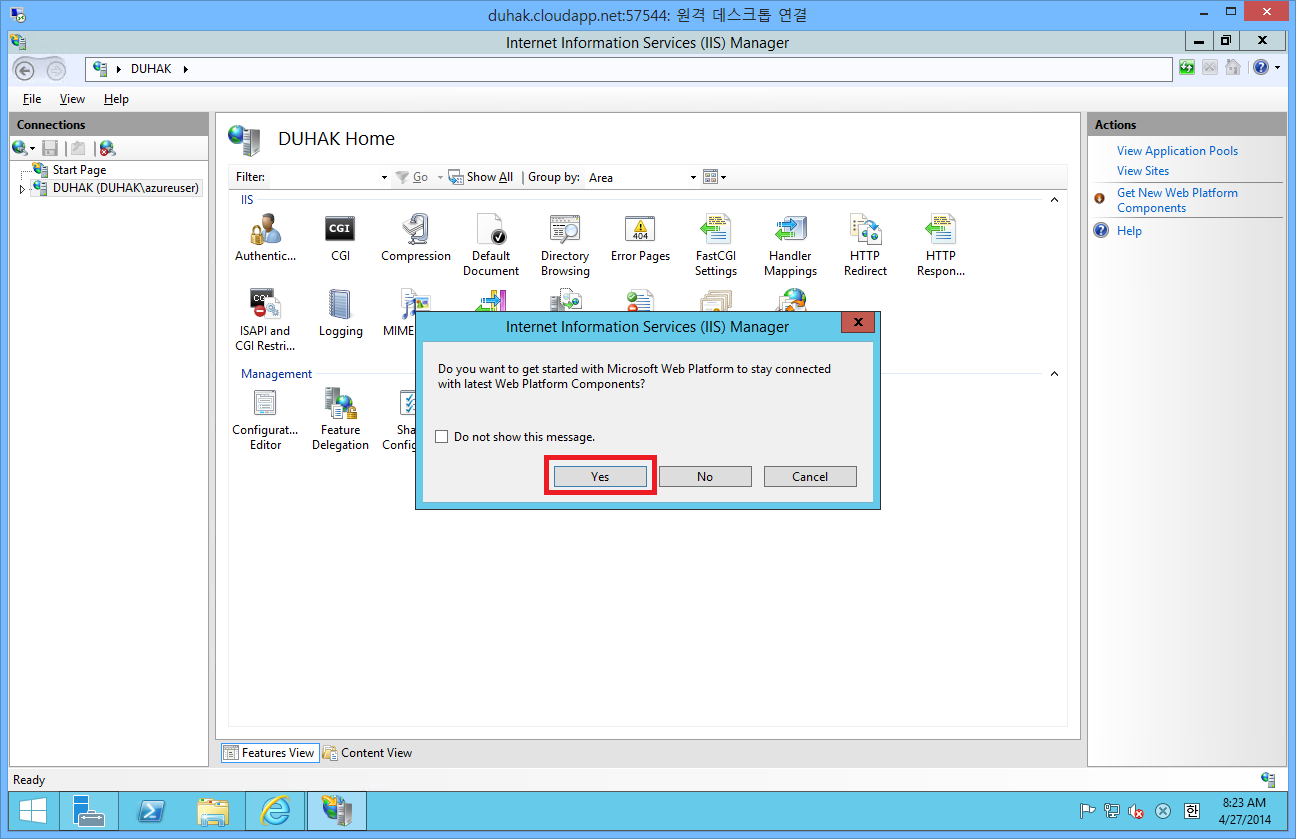This screenshot has height=839, width=1296.
Task: Open FastCGI Settings
Action: tap(716, 245)
